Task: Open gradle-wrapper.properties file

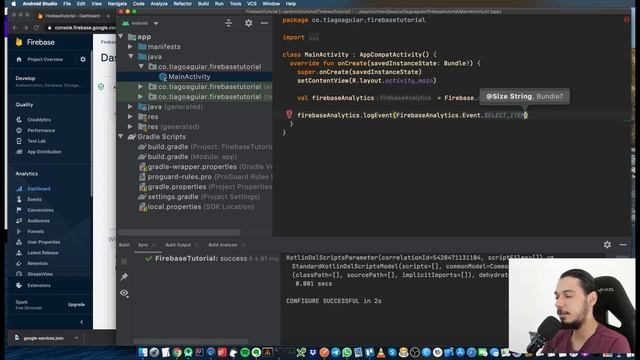Action: pyautogui.click(x=205, y=167)
